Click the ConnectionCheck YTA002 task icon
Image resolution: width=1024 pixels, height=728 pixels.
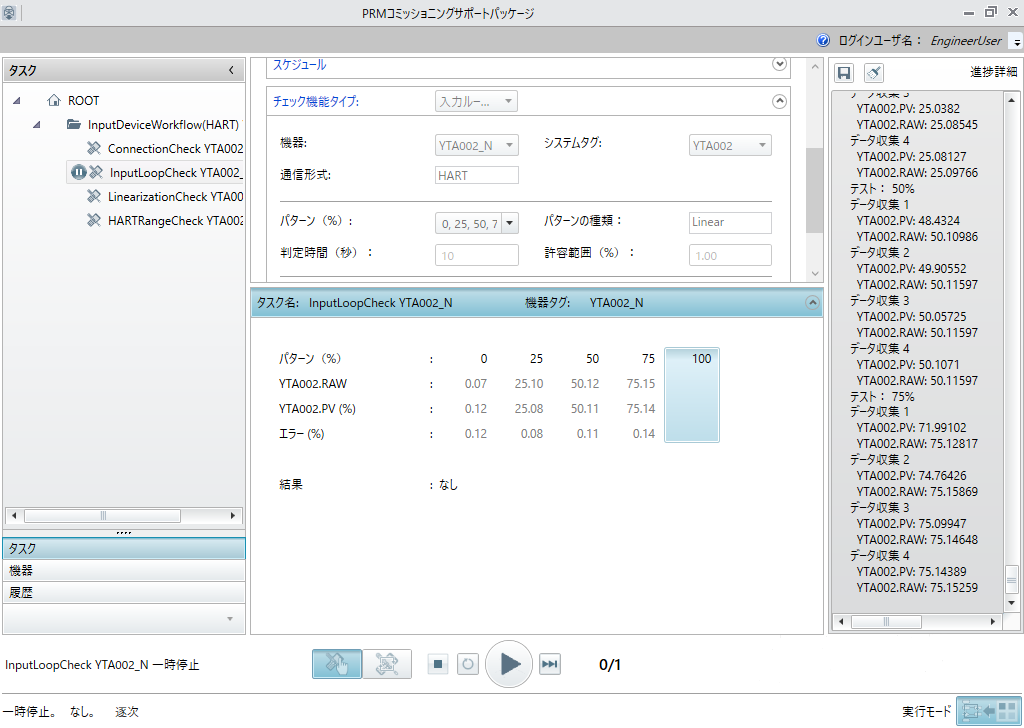pyautogui.click(x=94, y=148)
